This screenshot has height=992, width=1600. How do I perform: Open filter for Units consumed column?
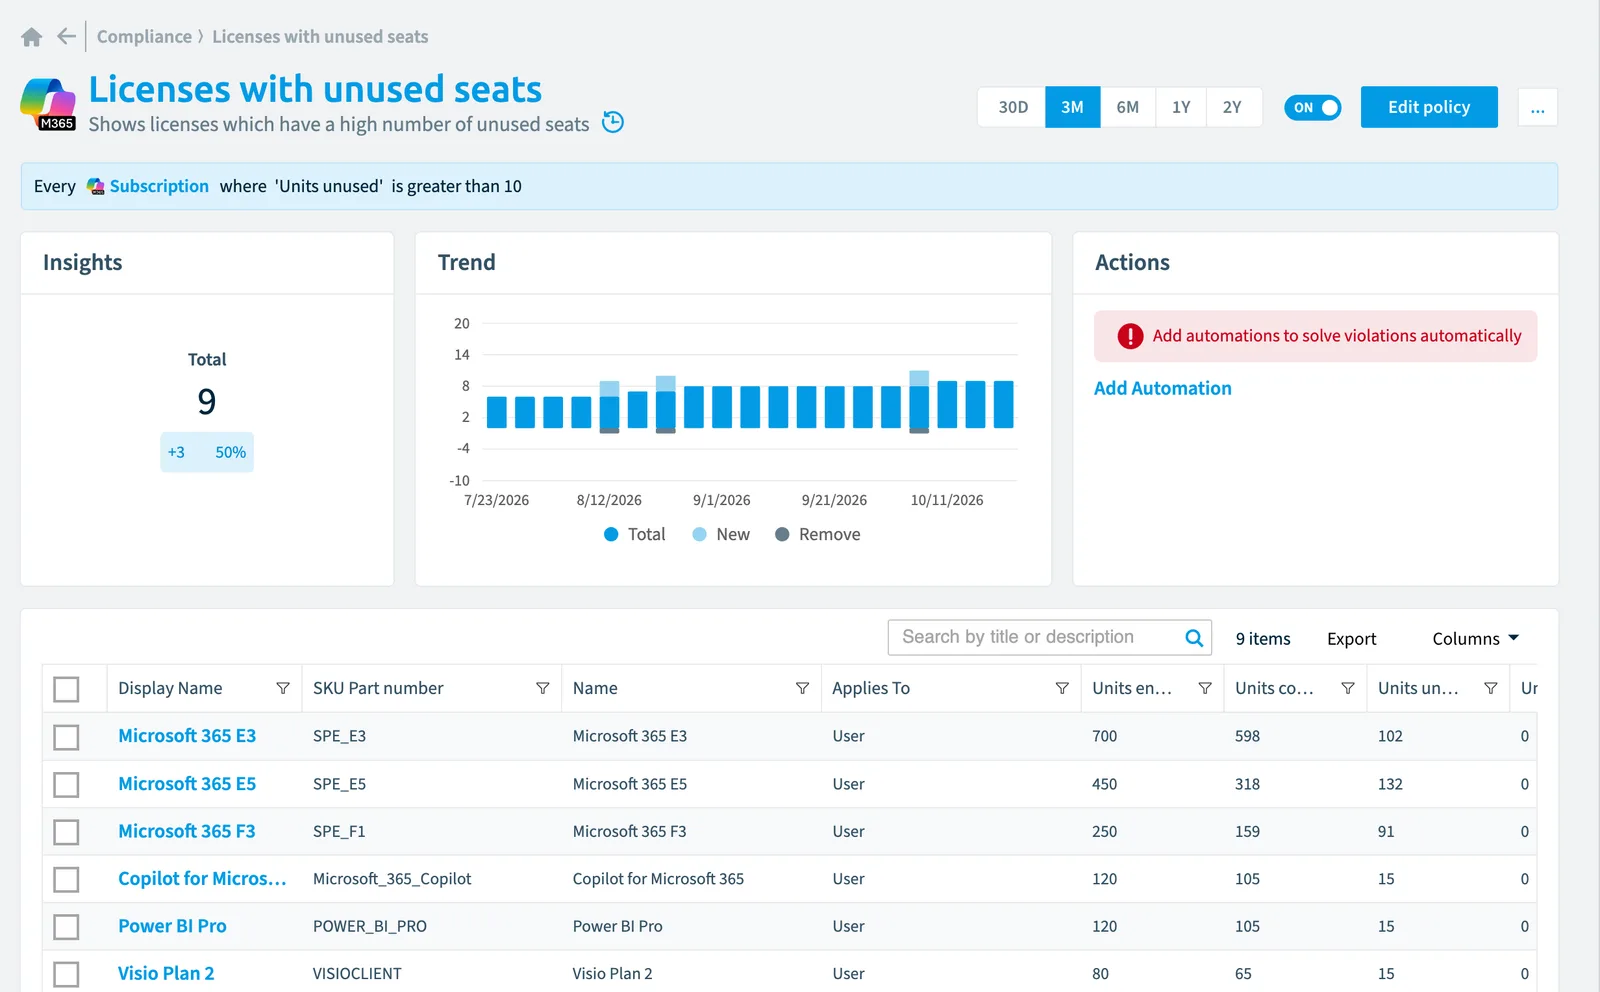pyautogui.click(x=1348, y=688)
